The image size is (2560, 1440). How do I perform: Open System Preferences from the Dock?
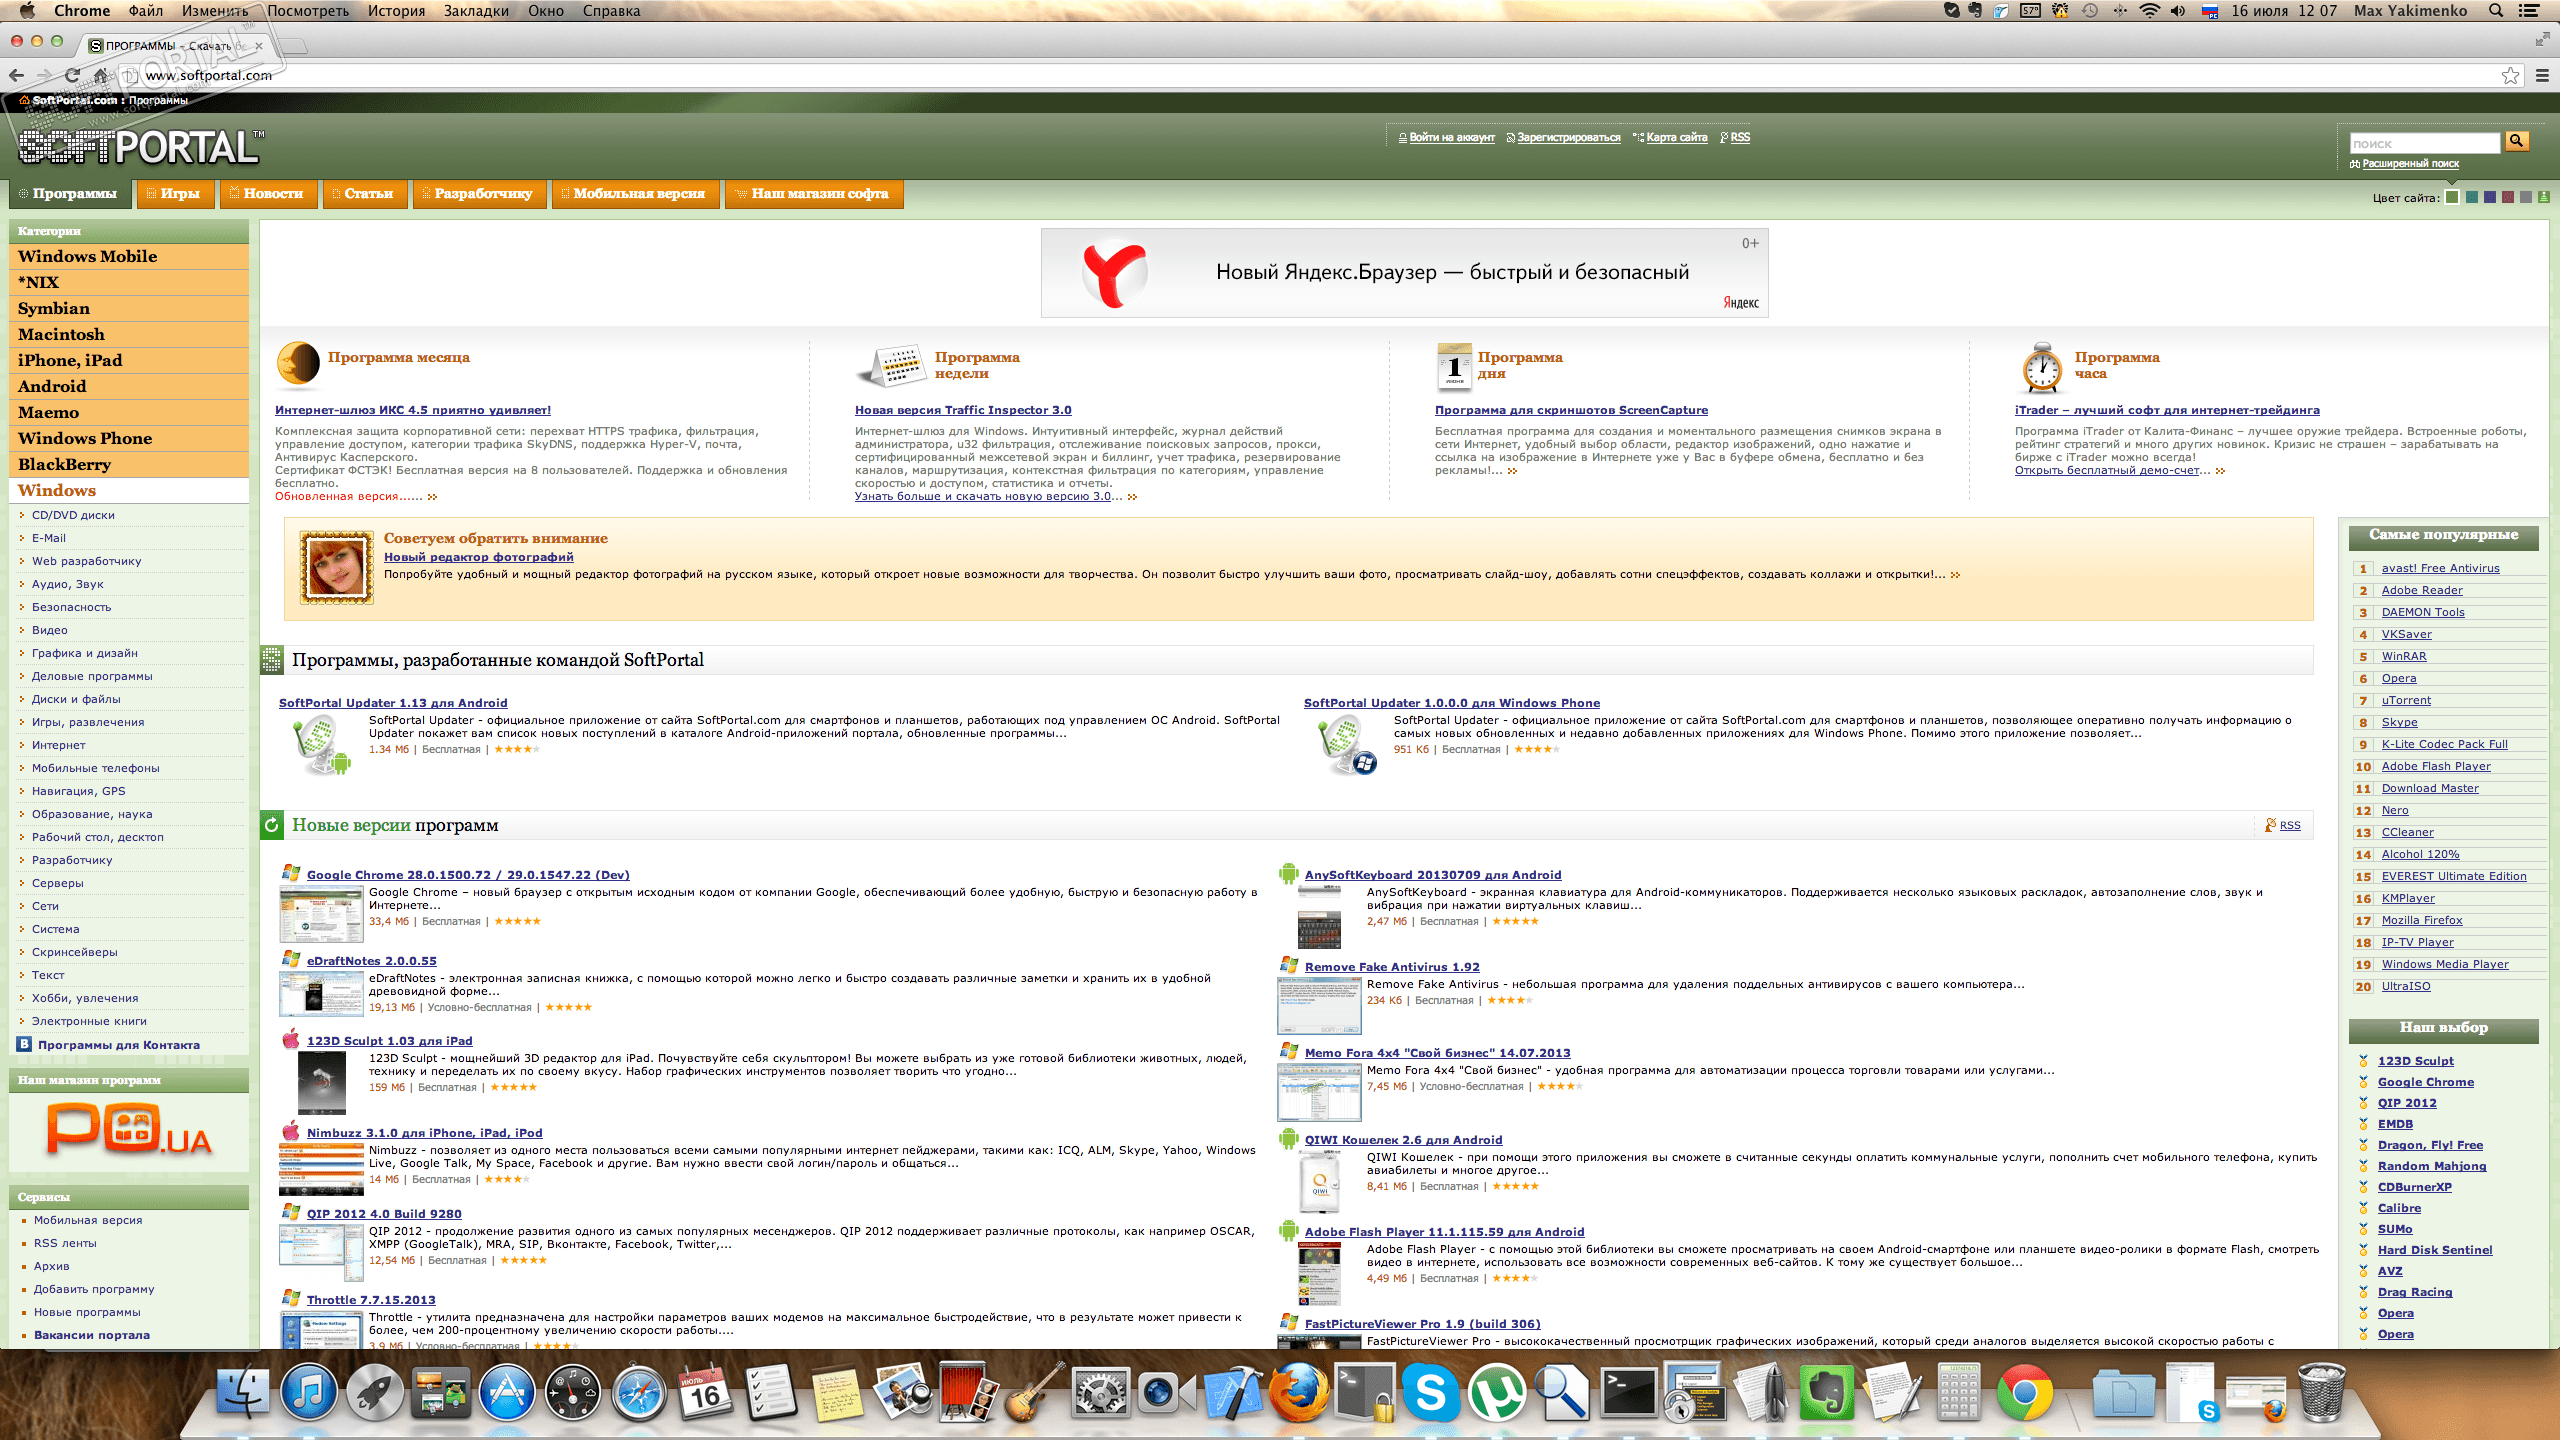tap(1100, 1392)
